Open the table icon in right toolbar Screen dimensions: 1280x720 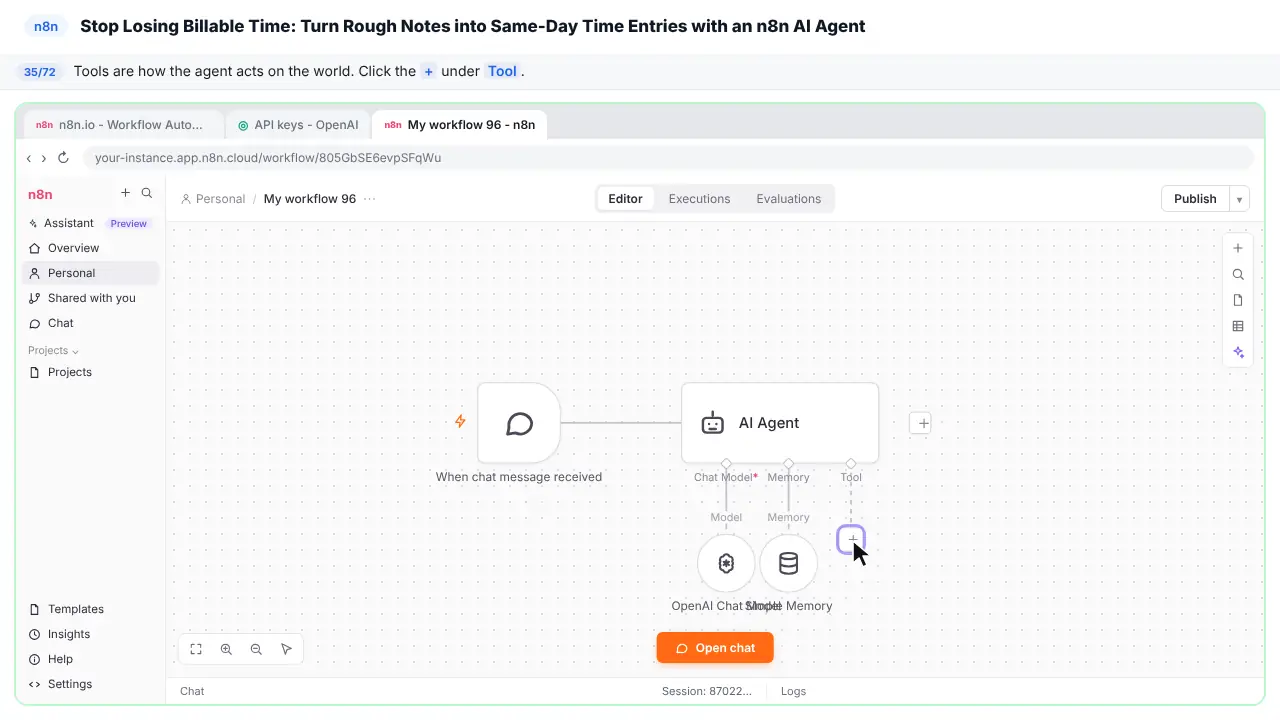(x=1238, y=326)
